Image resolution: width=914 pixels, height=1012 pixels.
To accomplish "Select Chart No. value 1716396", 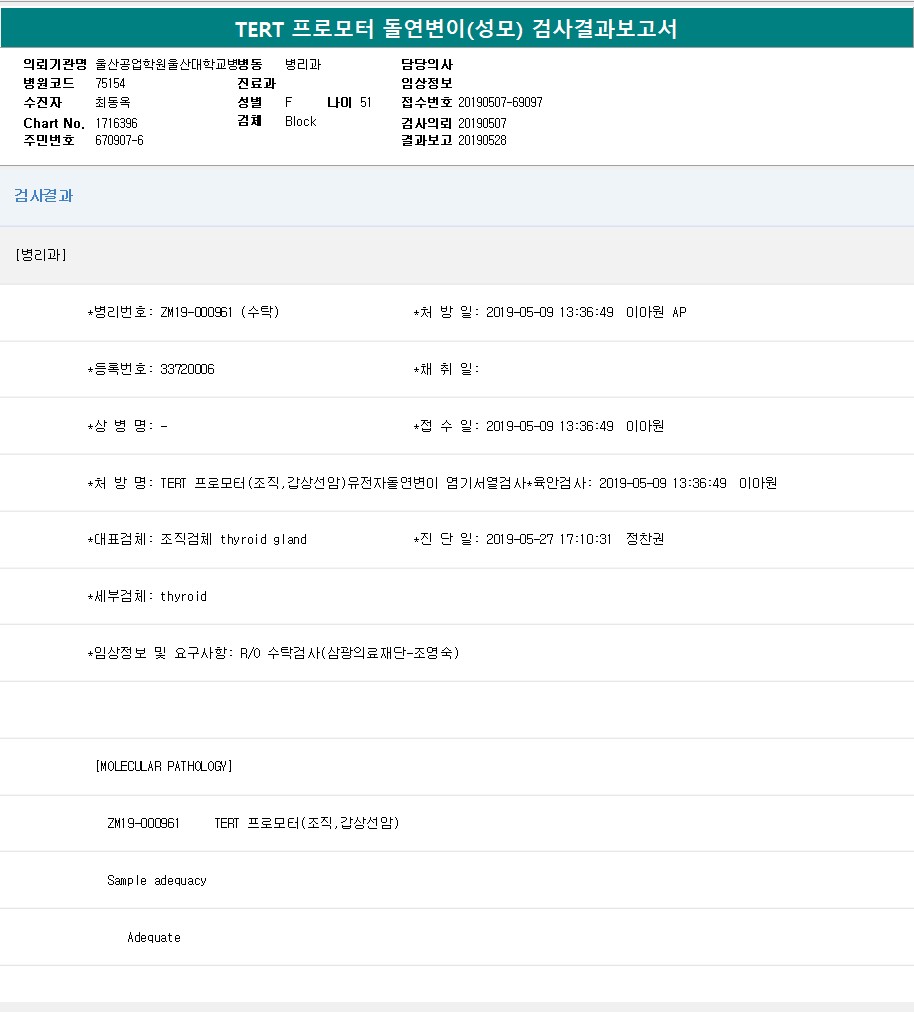I will (x=116, y=123).
